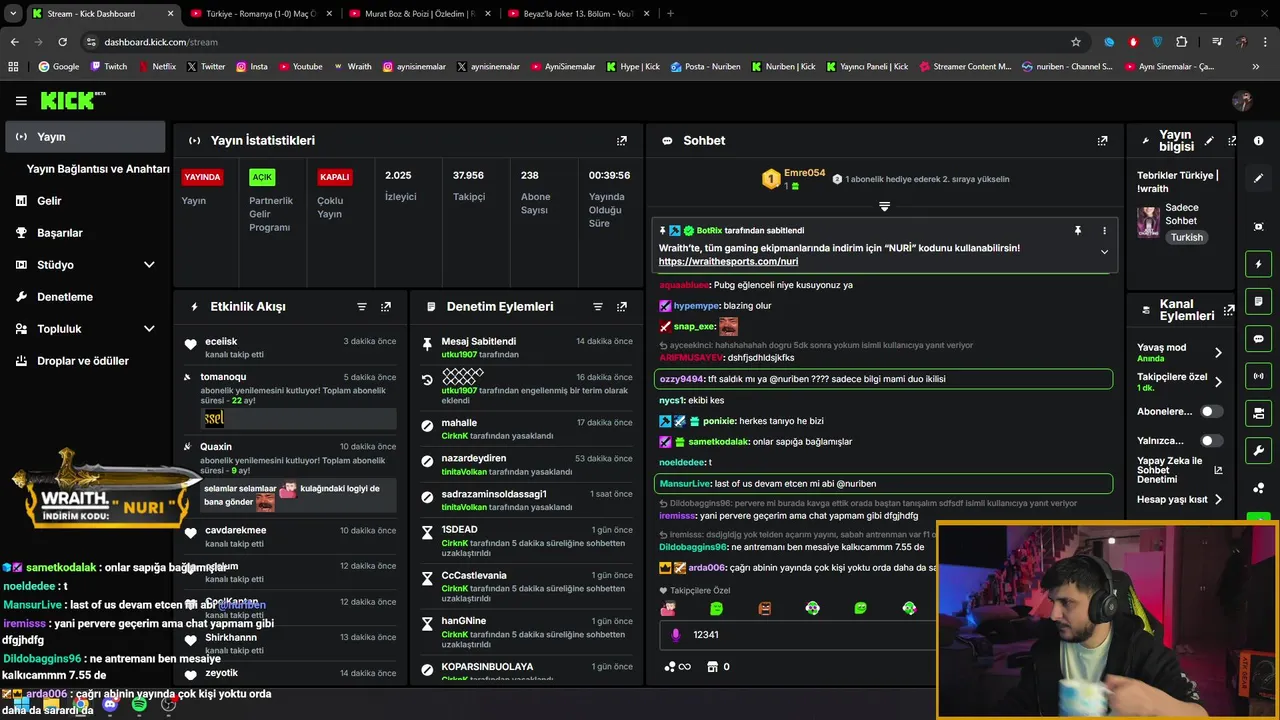Open Yayın Bağlantısı ve Anahtarı page
Viewport: 1280px width, 720px height.
click(98, 169)
